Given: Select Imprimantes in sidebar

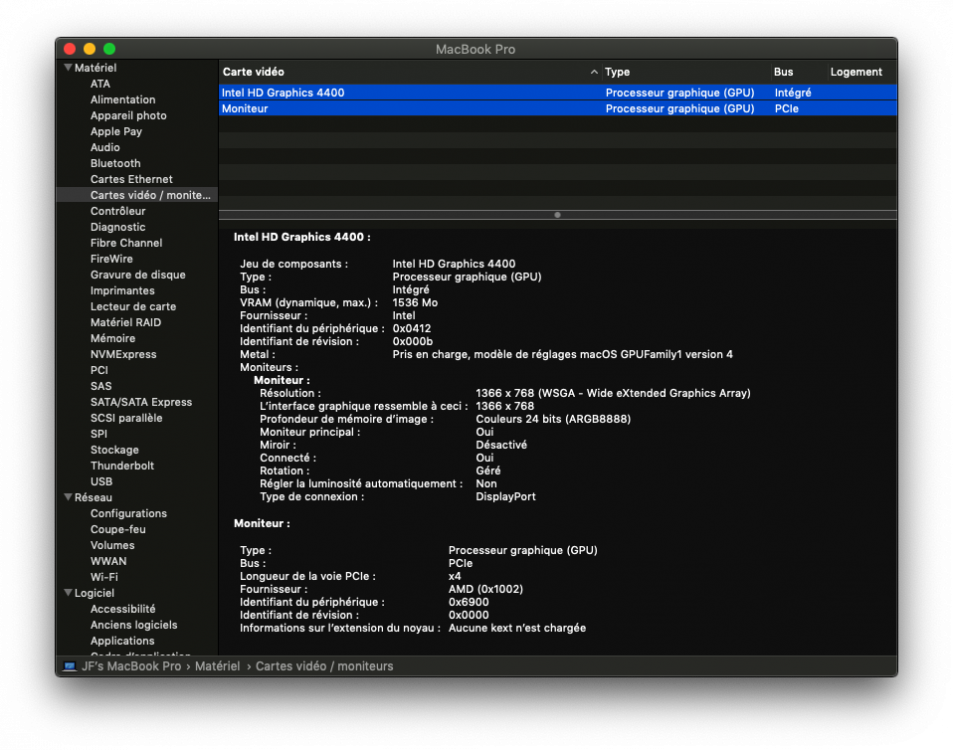Looking at the screenshot, I should point(122,291).
